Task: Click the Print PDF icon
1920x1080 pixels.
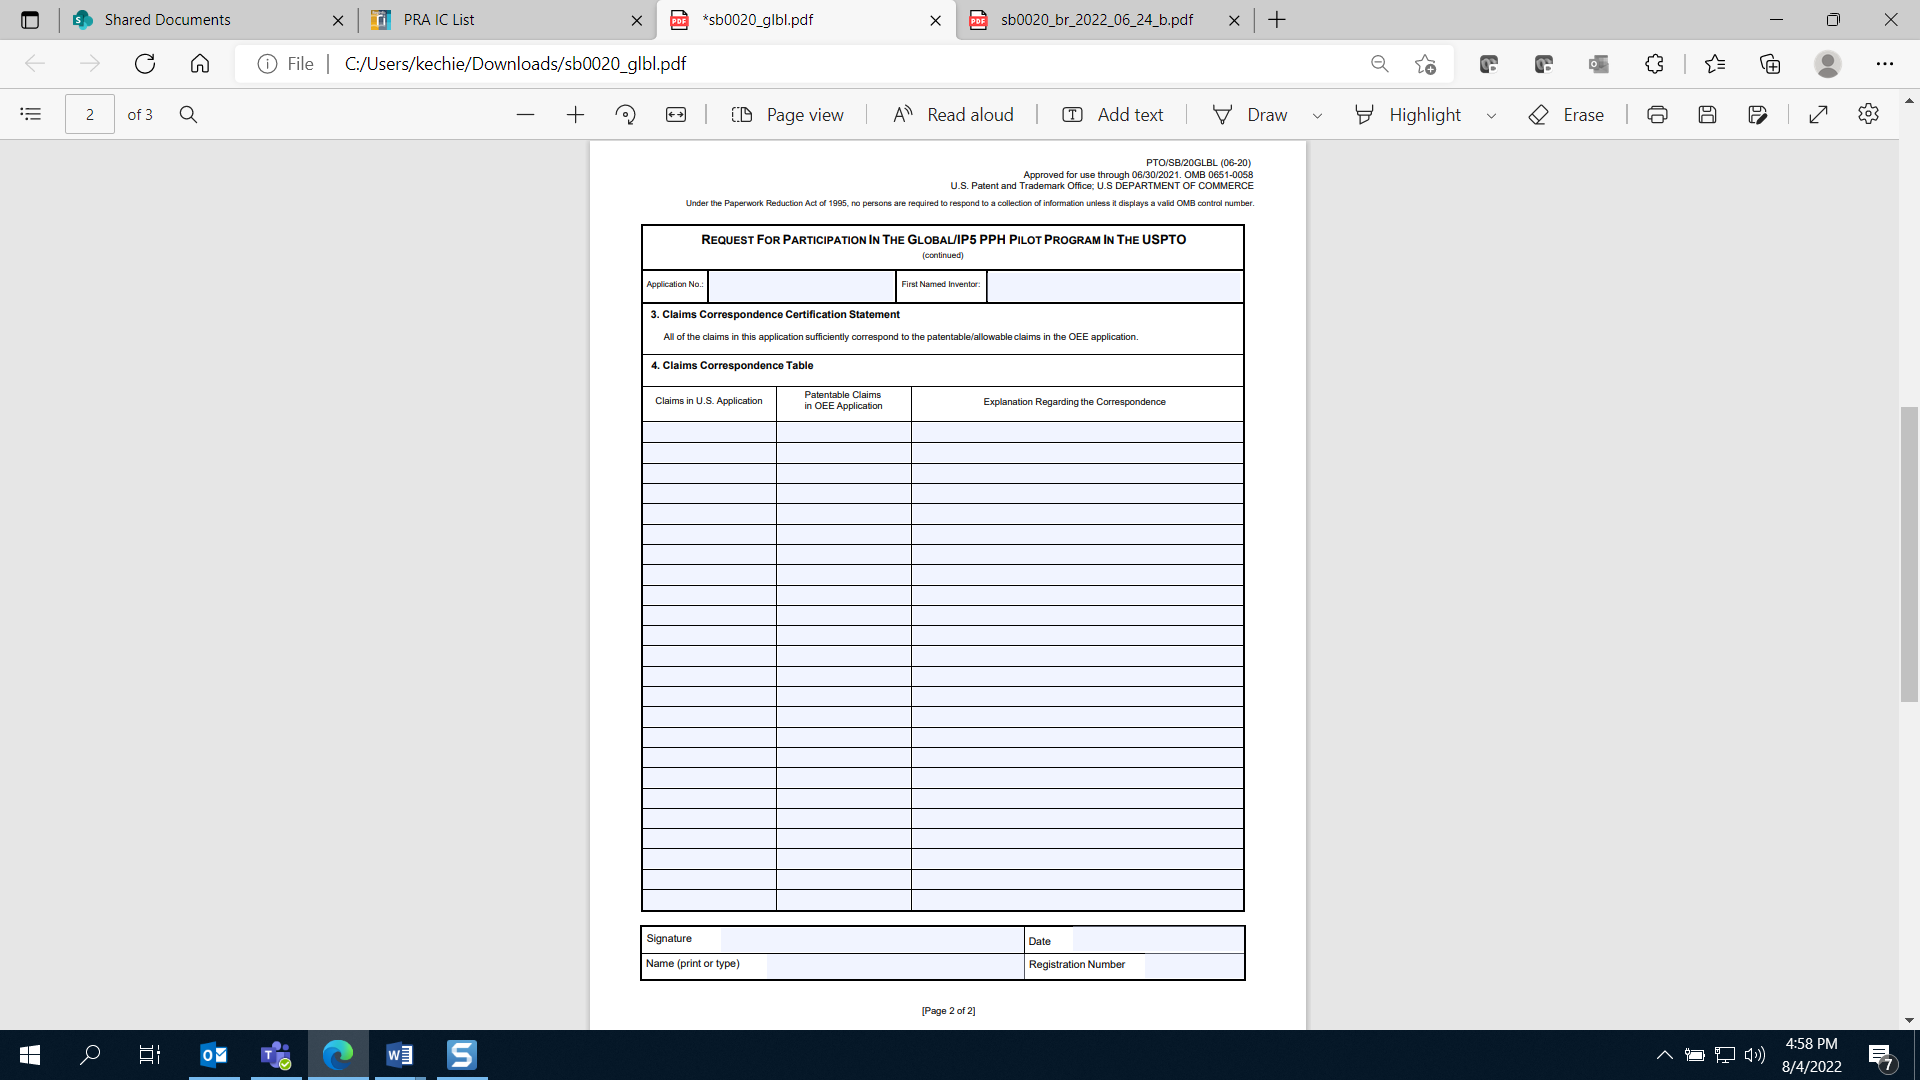Action: 1657,115
